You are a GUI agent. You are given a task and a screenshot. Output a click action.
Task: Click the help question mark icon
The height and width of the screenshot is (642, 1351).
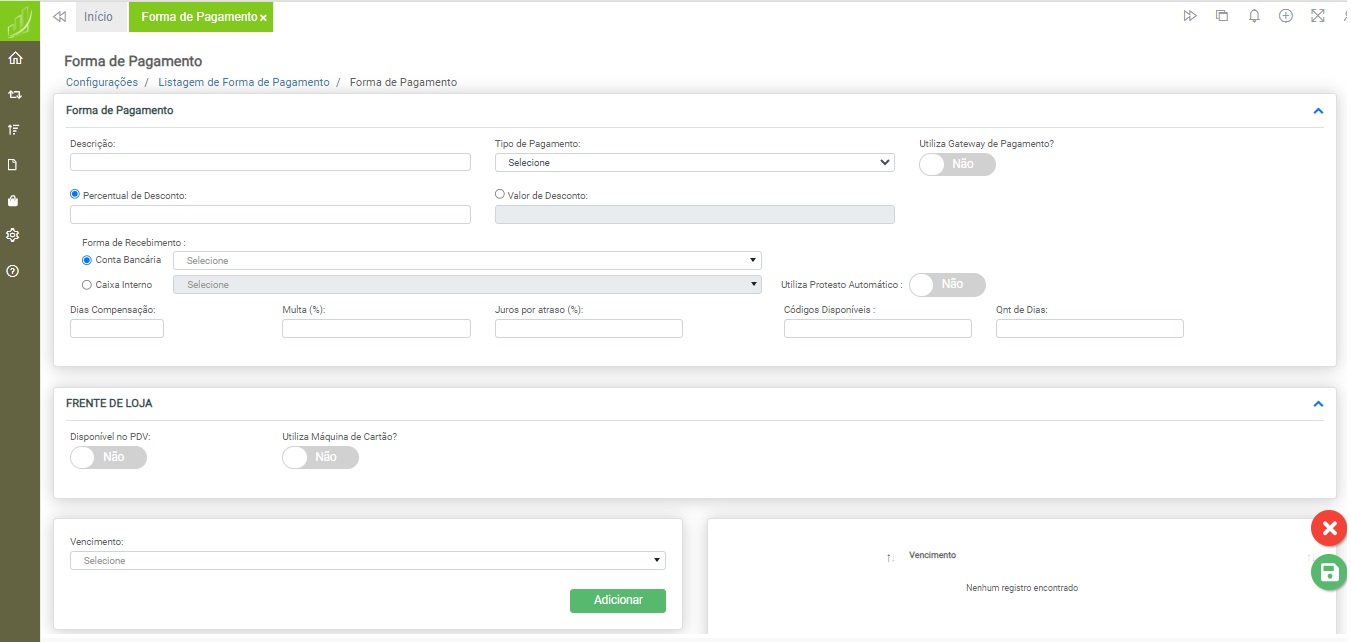[x=14, y=271]
